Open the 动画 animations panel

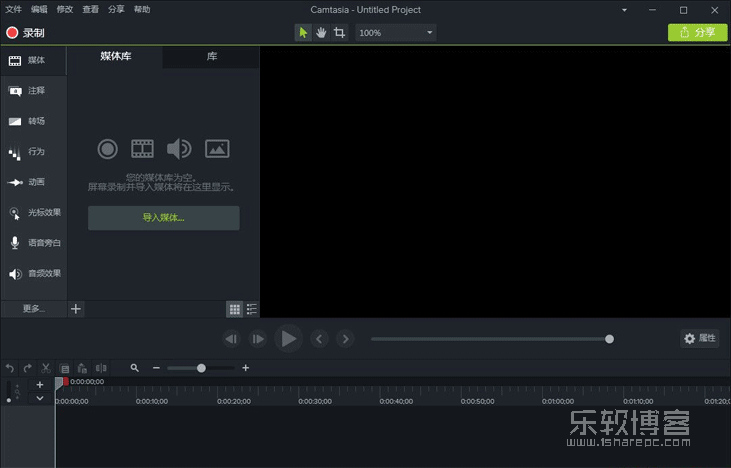point(34,182)
